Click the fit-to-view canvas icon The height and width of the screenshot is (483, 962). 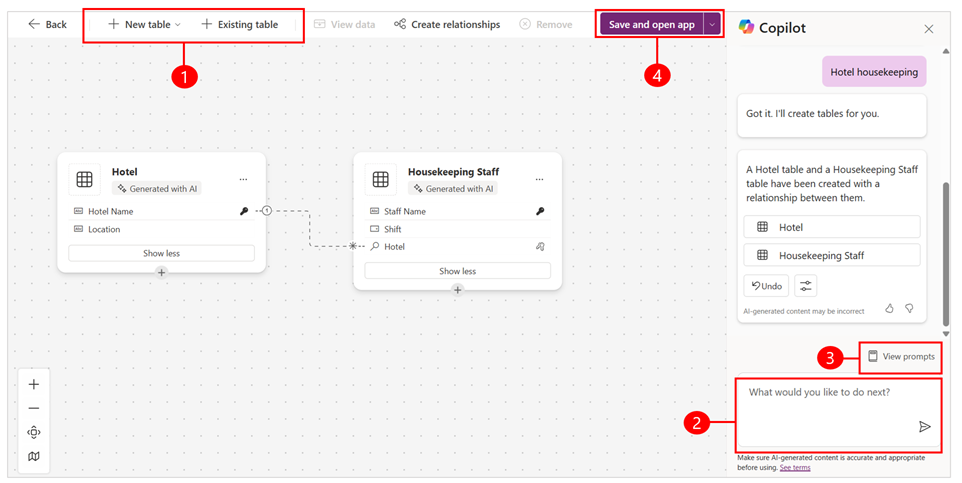click(x=34, y=433)
